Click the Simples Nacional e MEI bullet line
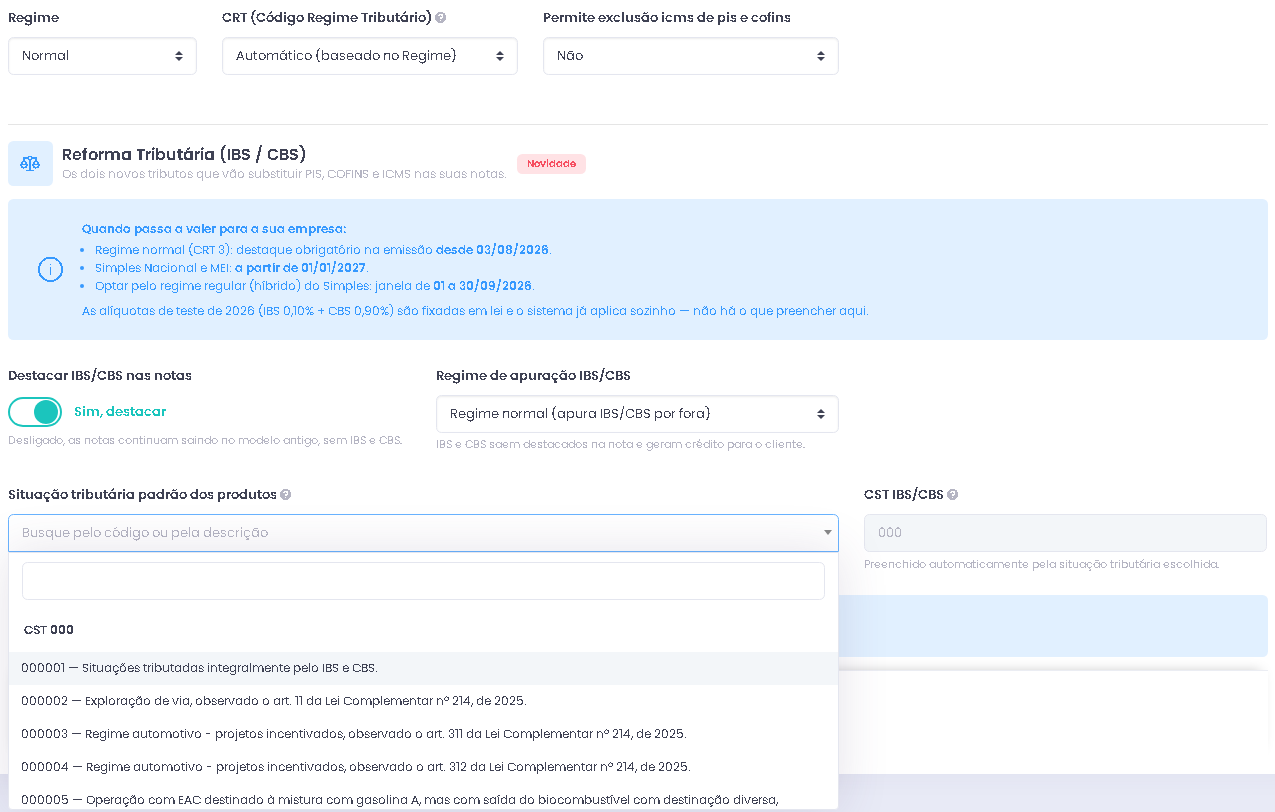This screenshot has width=1275, height=812. pos(231,268)
